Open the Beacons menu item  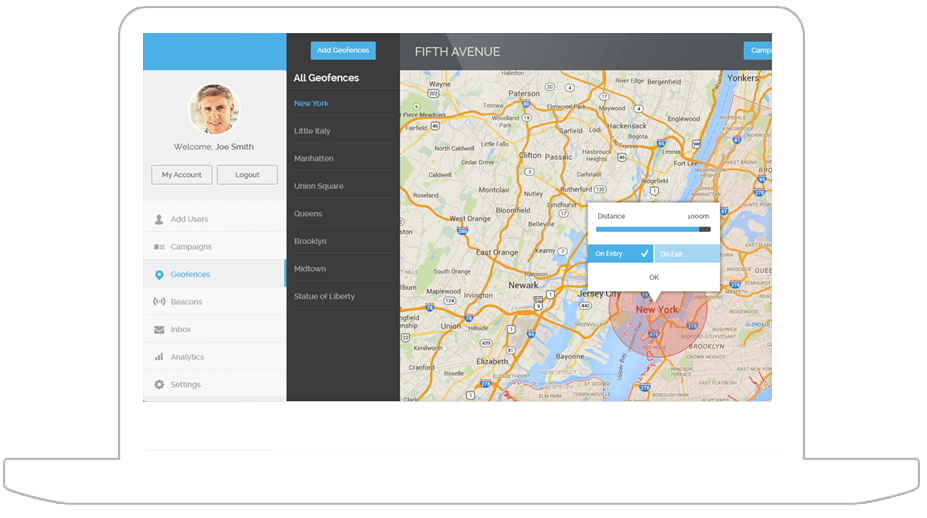click(215, 302)
